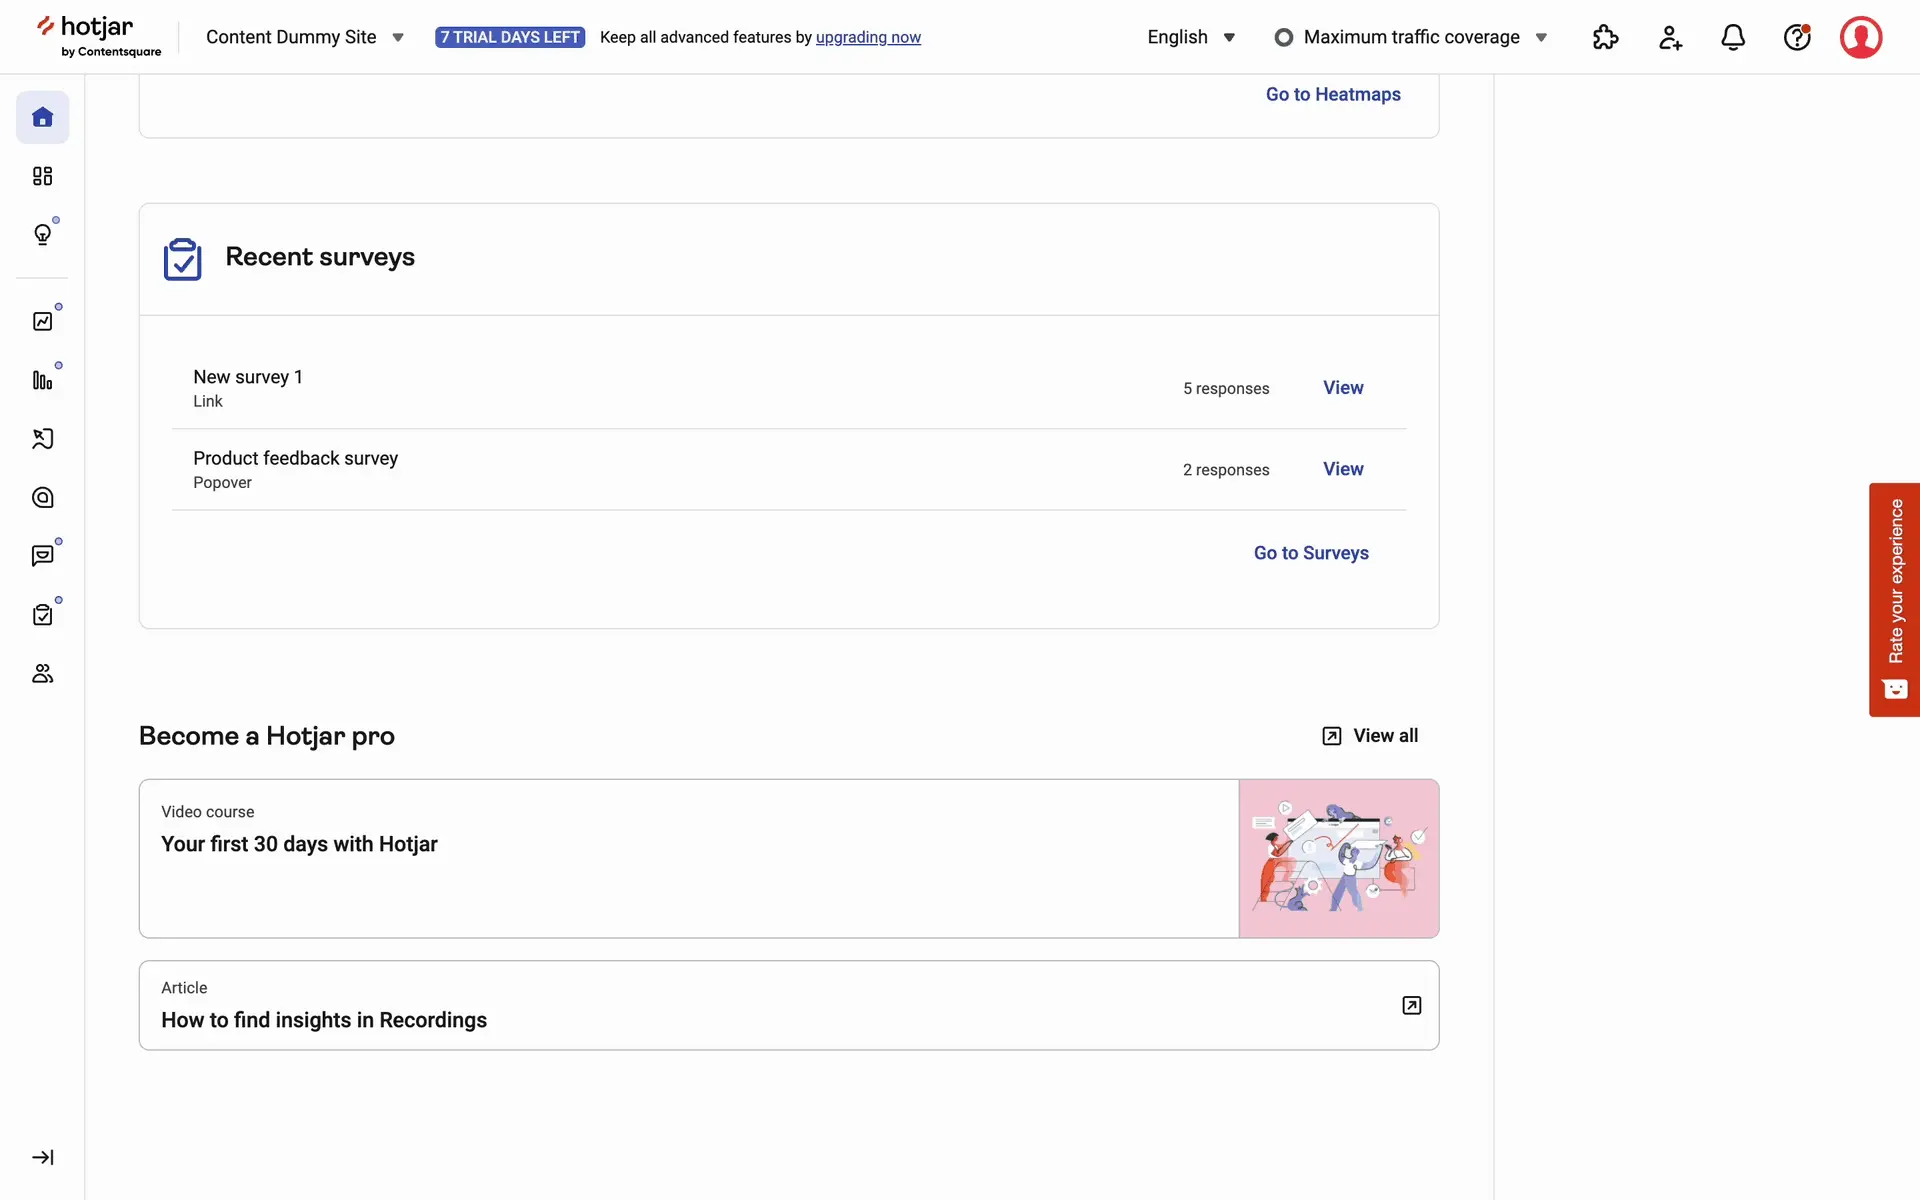Viewport: 1920px width, 1200px height.
Task: Open the Home sidebar icon
Action: (42, 118)
